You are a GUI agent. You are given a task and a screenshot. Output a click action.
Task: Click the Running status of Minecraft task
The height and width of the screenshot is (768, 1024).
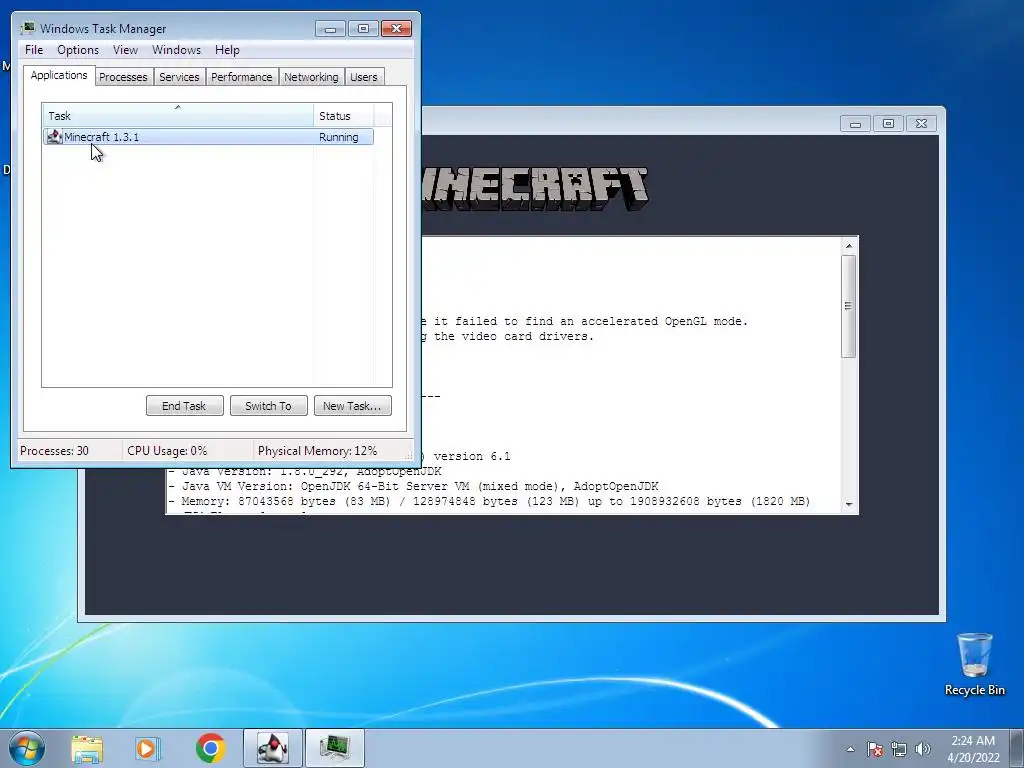click(338, 137)
